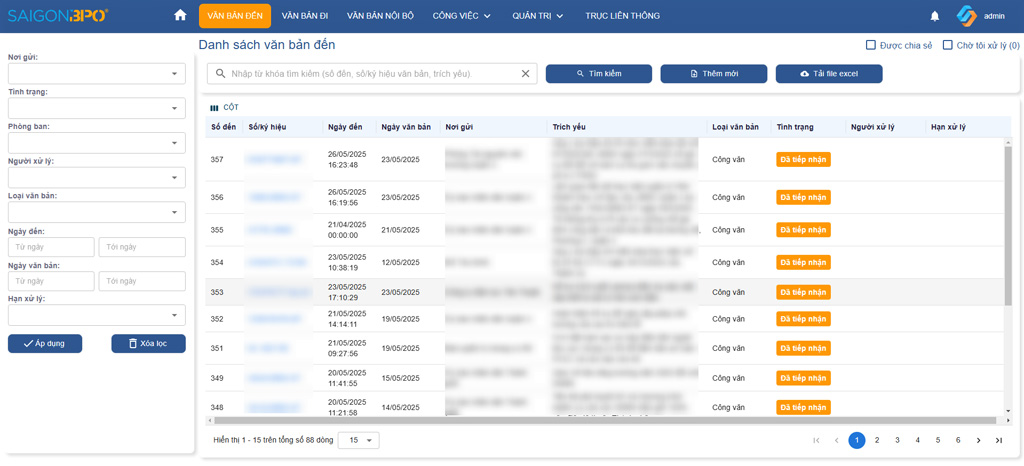Viewport: 1024px width, 466px height.
Task: Go to the Home icon in navbar
Action: pos(180,16)
